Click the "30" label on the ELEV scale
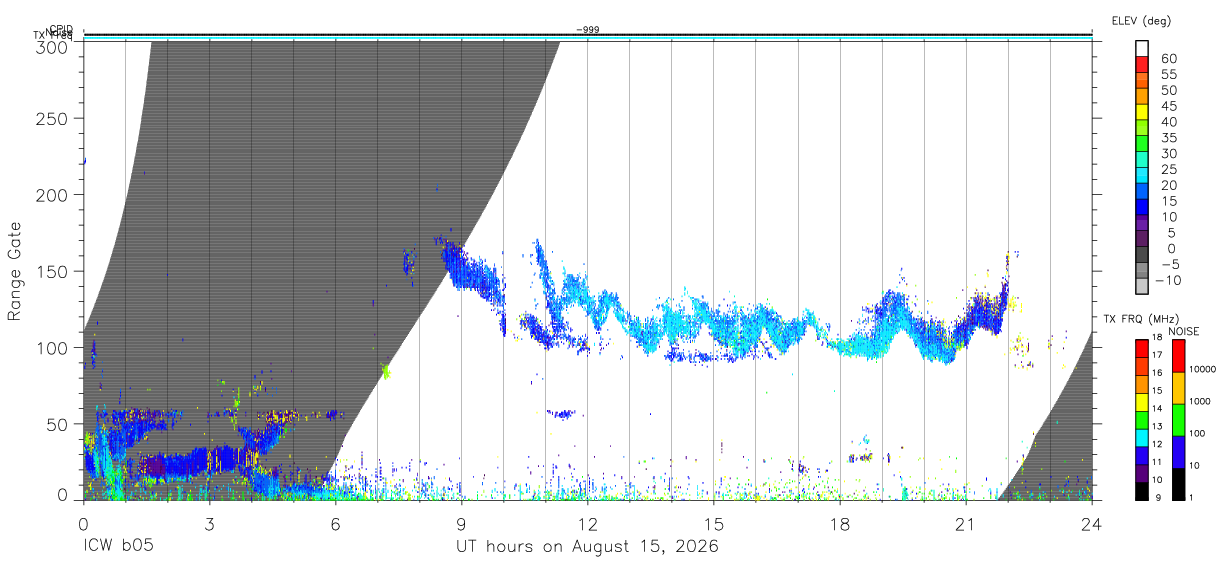The height and width of the screenshot is (567, 1228). [1169, 154]
